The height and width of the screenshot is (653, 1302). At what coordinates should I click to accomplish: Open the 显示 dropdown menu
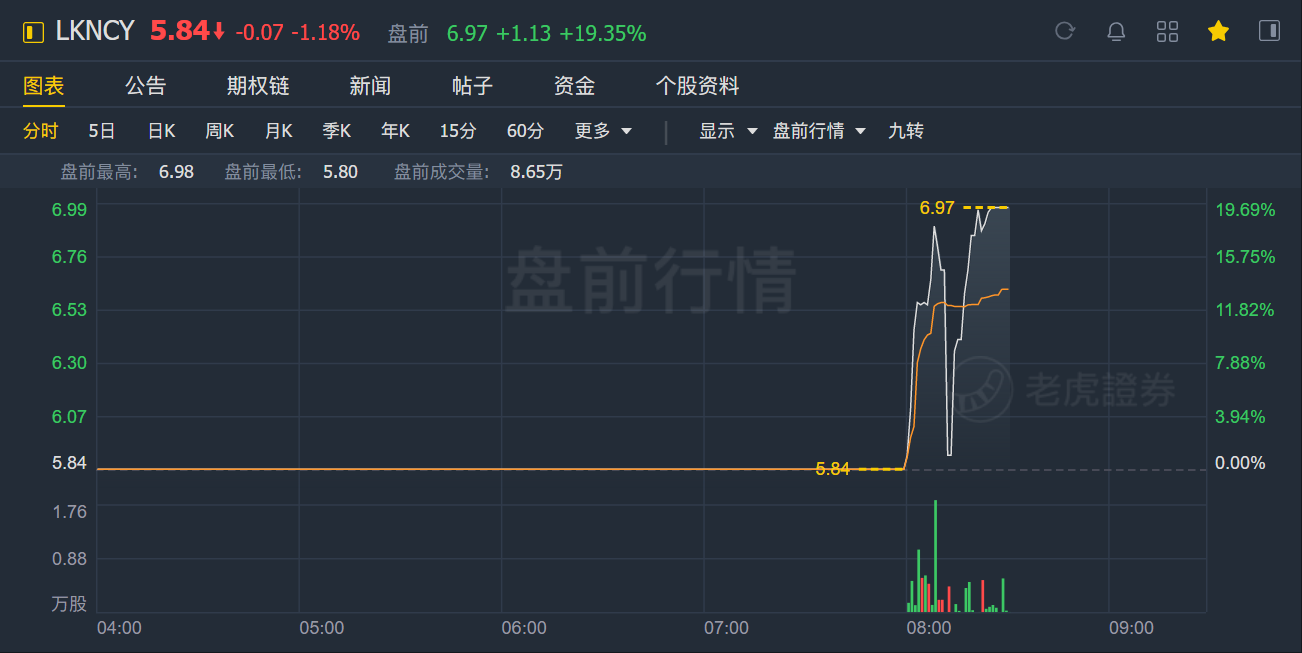coord(728,131)
